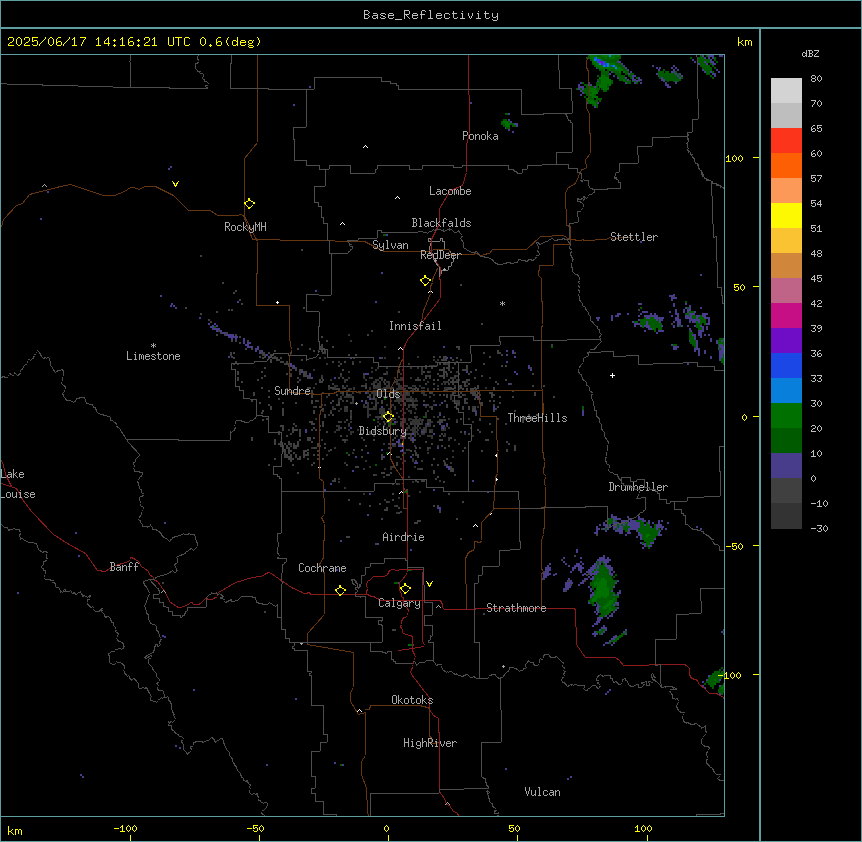Click the Cochrane city label
The height and width of the screenshot is (842, 862).
(322, 568)
